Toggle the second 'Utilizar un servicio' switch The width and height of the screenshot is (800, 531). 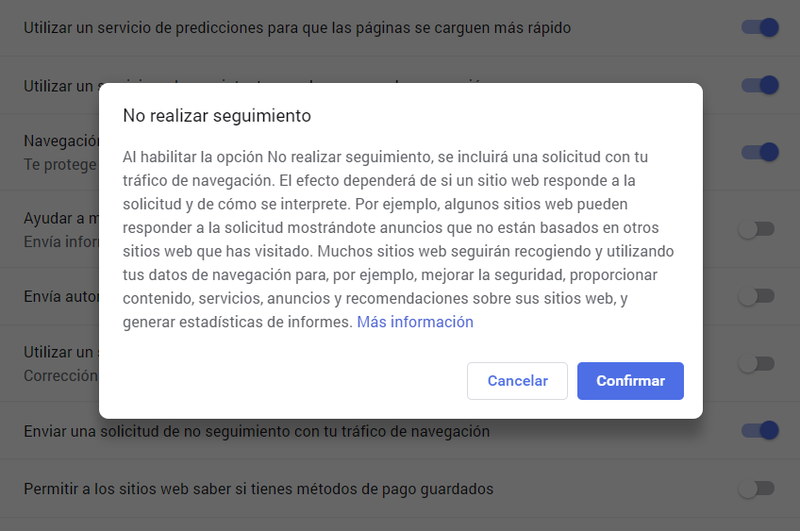760,85
